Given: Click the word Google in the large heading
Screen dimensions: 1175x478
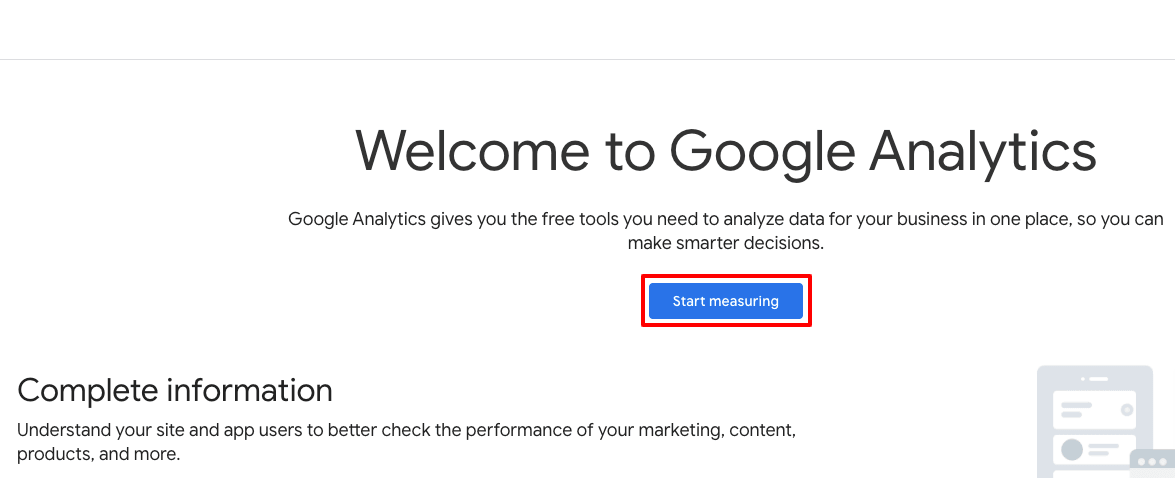Looking at the screenshot, I should [x=762, y=151].
